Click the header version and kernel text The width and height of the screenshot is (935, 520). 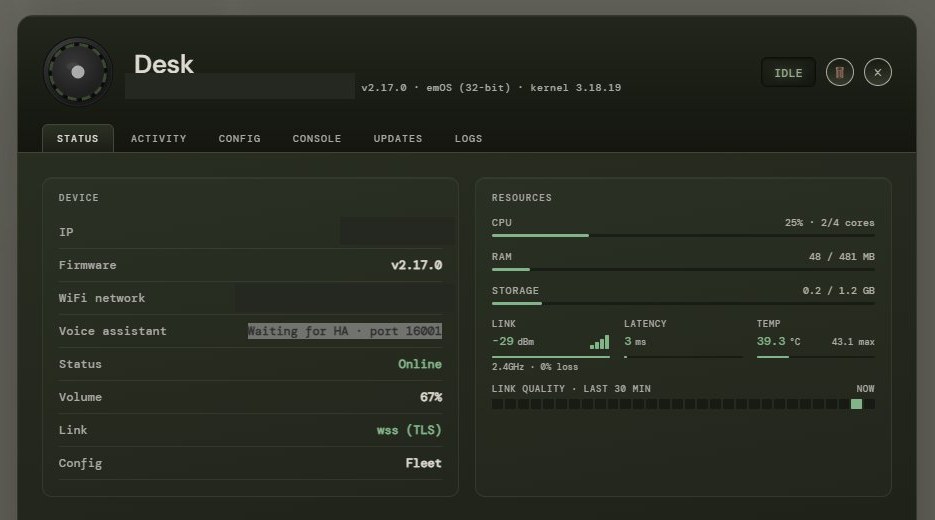491,88
